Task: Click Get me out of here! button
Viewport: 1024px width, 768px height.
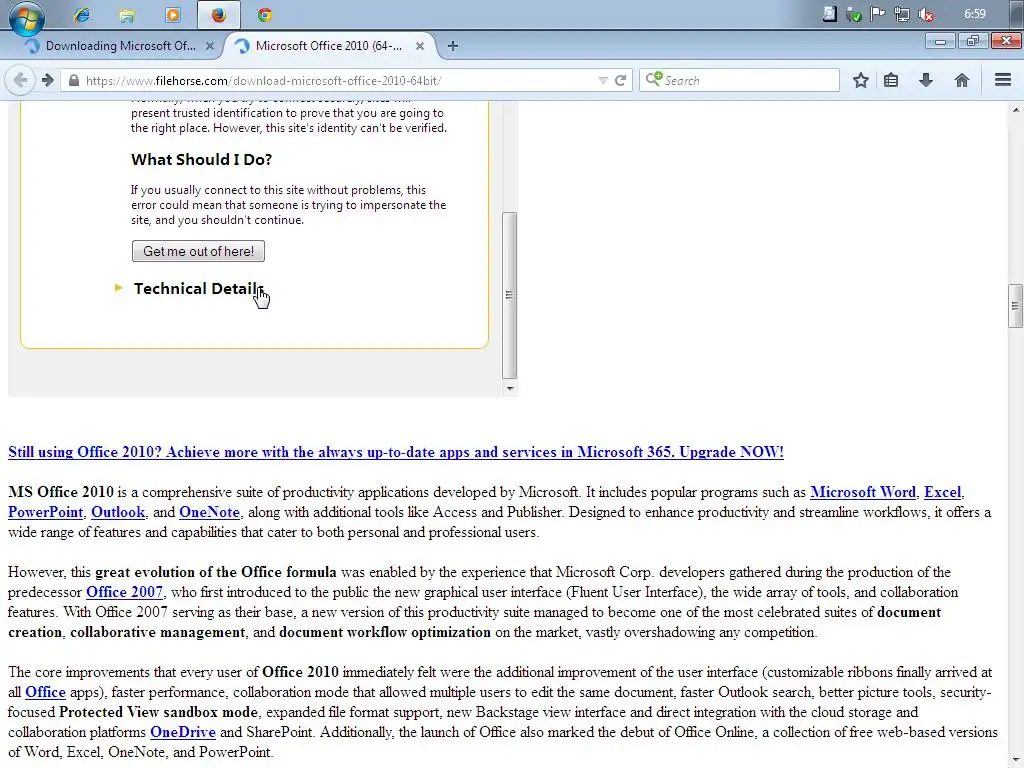Action: coord(199,251)
